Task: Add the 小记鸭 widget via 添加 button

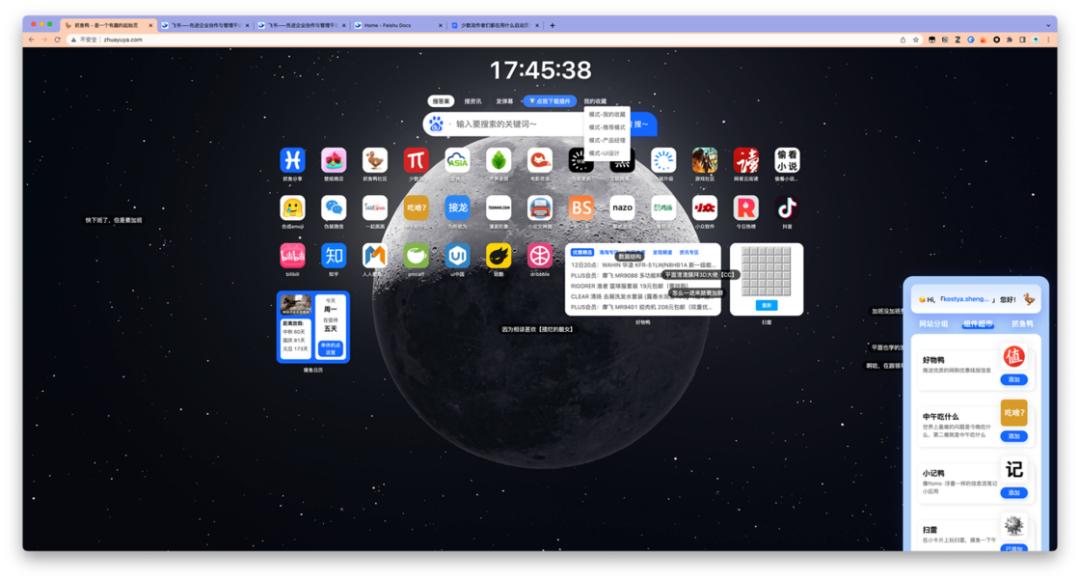Action: [x=1014, y=493]
